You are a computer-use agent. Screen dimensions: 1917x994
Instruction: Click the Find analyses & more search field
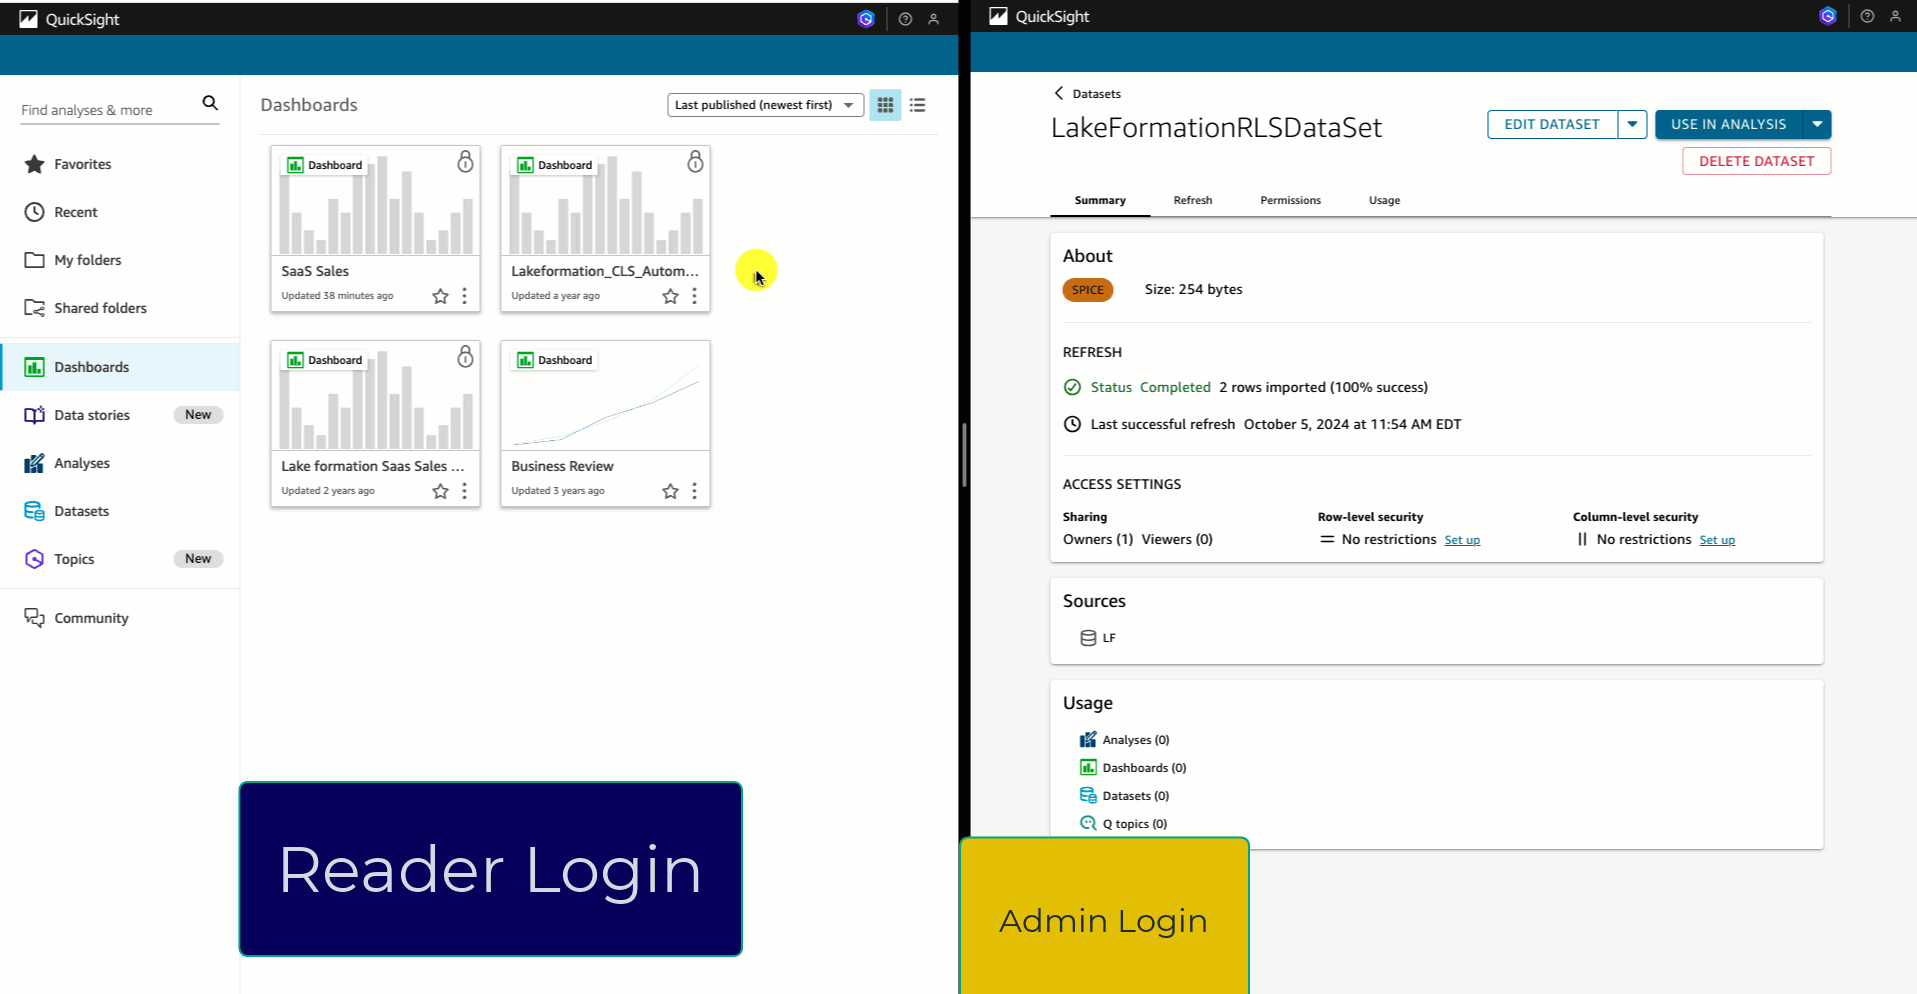tap(108, 110)
